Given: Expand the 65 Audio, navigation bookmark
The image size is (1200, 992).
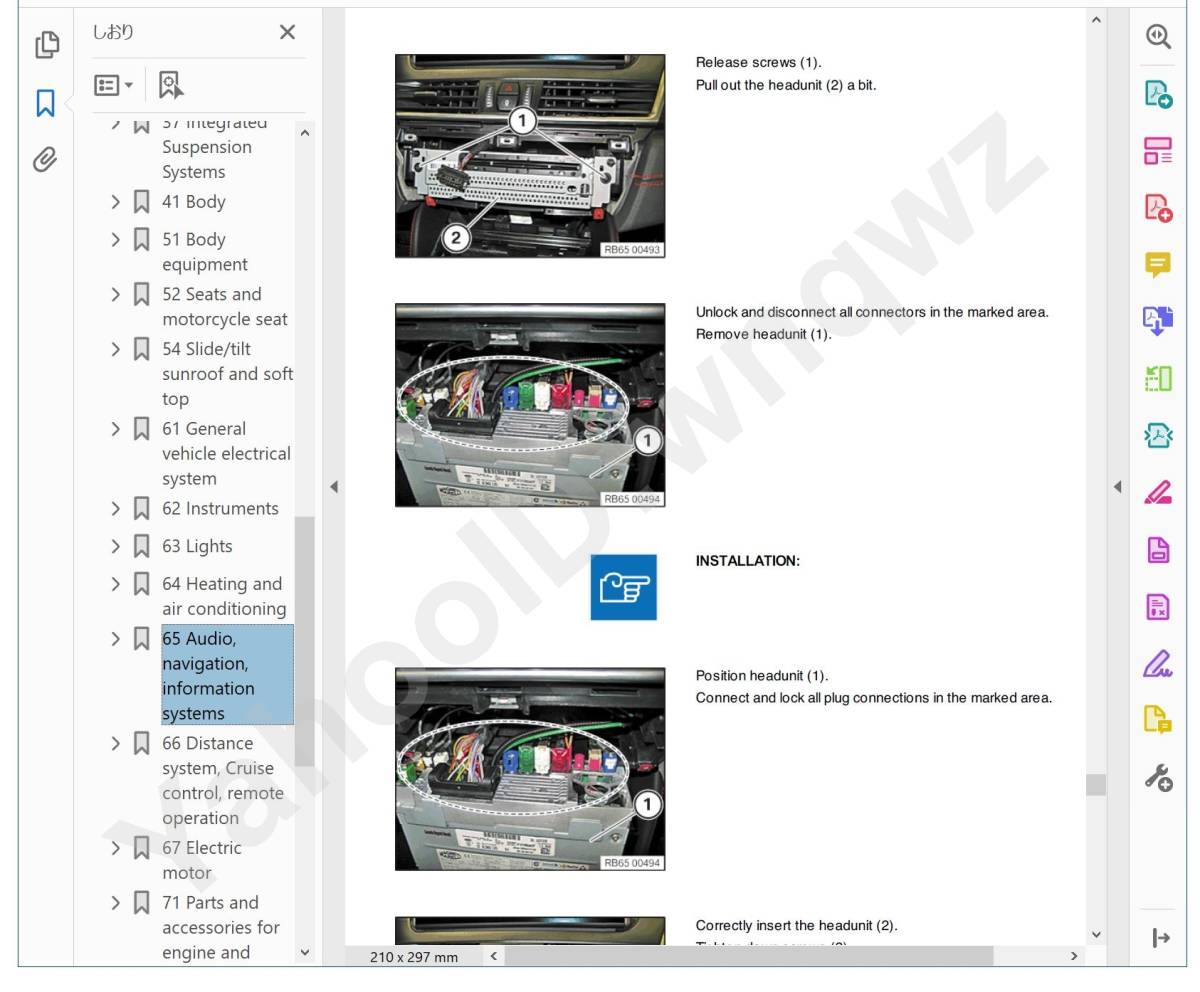Looking at the screenshot, I should (x=116, y=639).
